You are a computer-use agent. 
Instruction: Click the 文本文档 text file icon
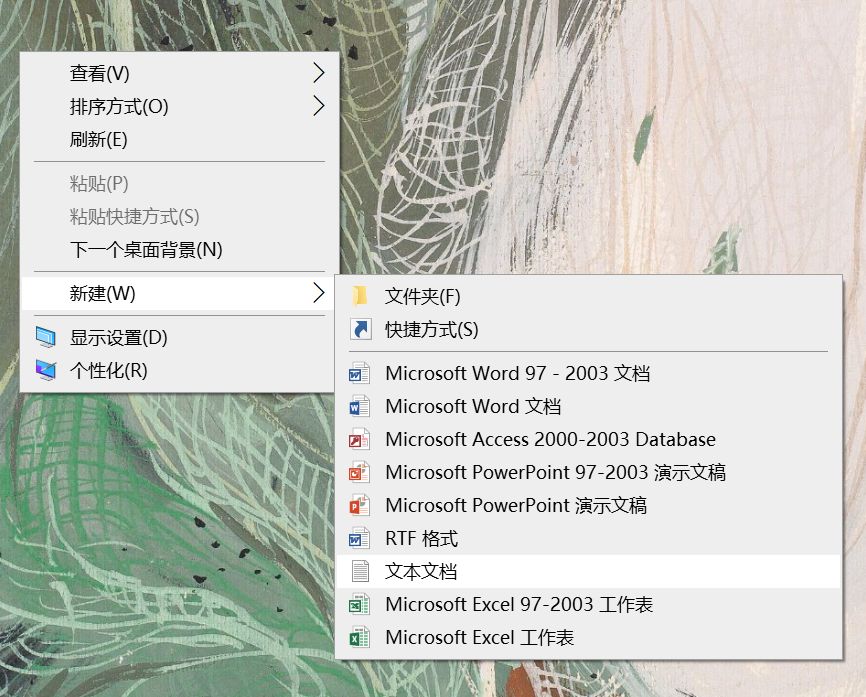tap(357, 571)
